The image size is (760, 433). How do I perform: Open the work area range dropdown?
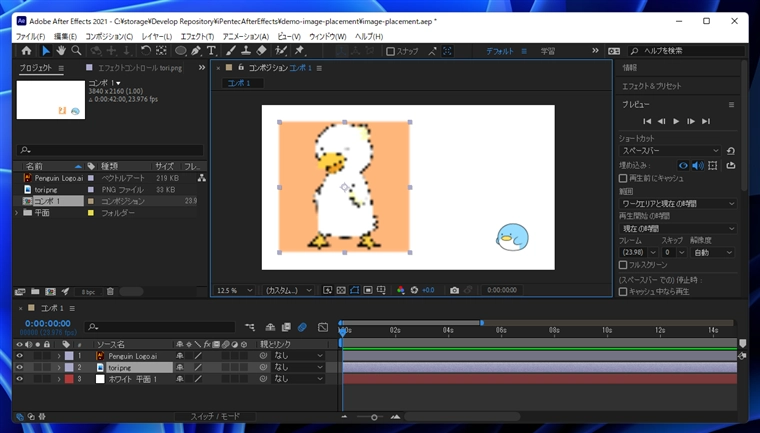[x=678, y=204]
